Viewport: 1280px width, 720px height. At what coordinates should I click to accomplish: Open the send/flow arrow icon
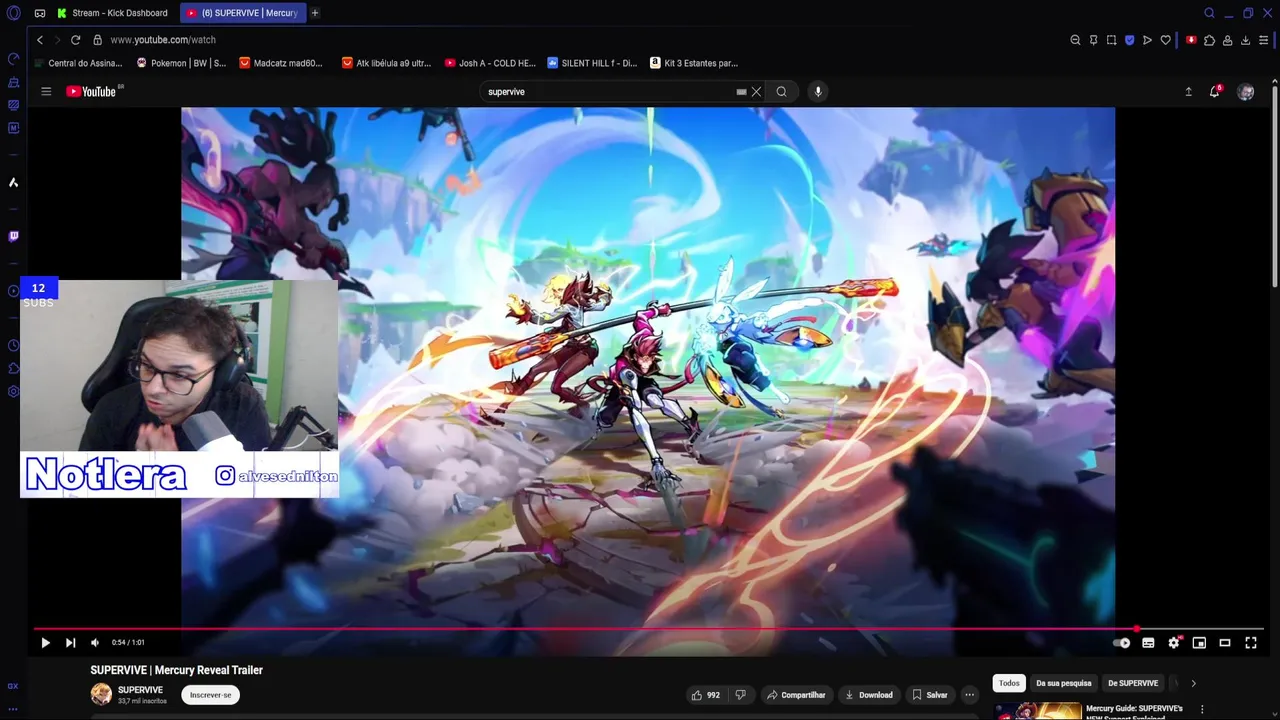1147,40
